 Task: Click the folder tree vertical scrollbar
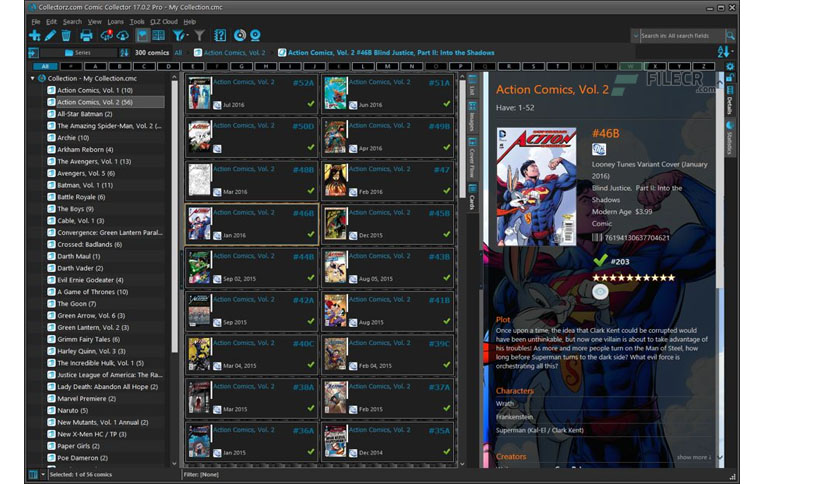coord(174,213)
